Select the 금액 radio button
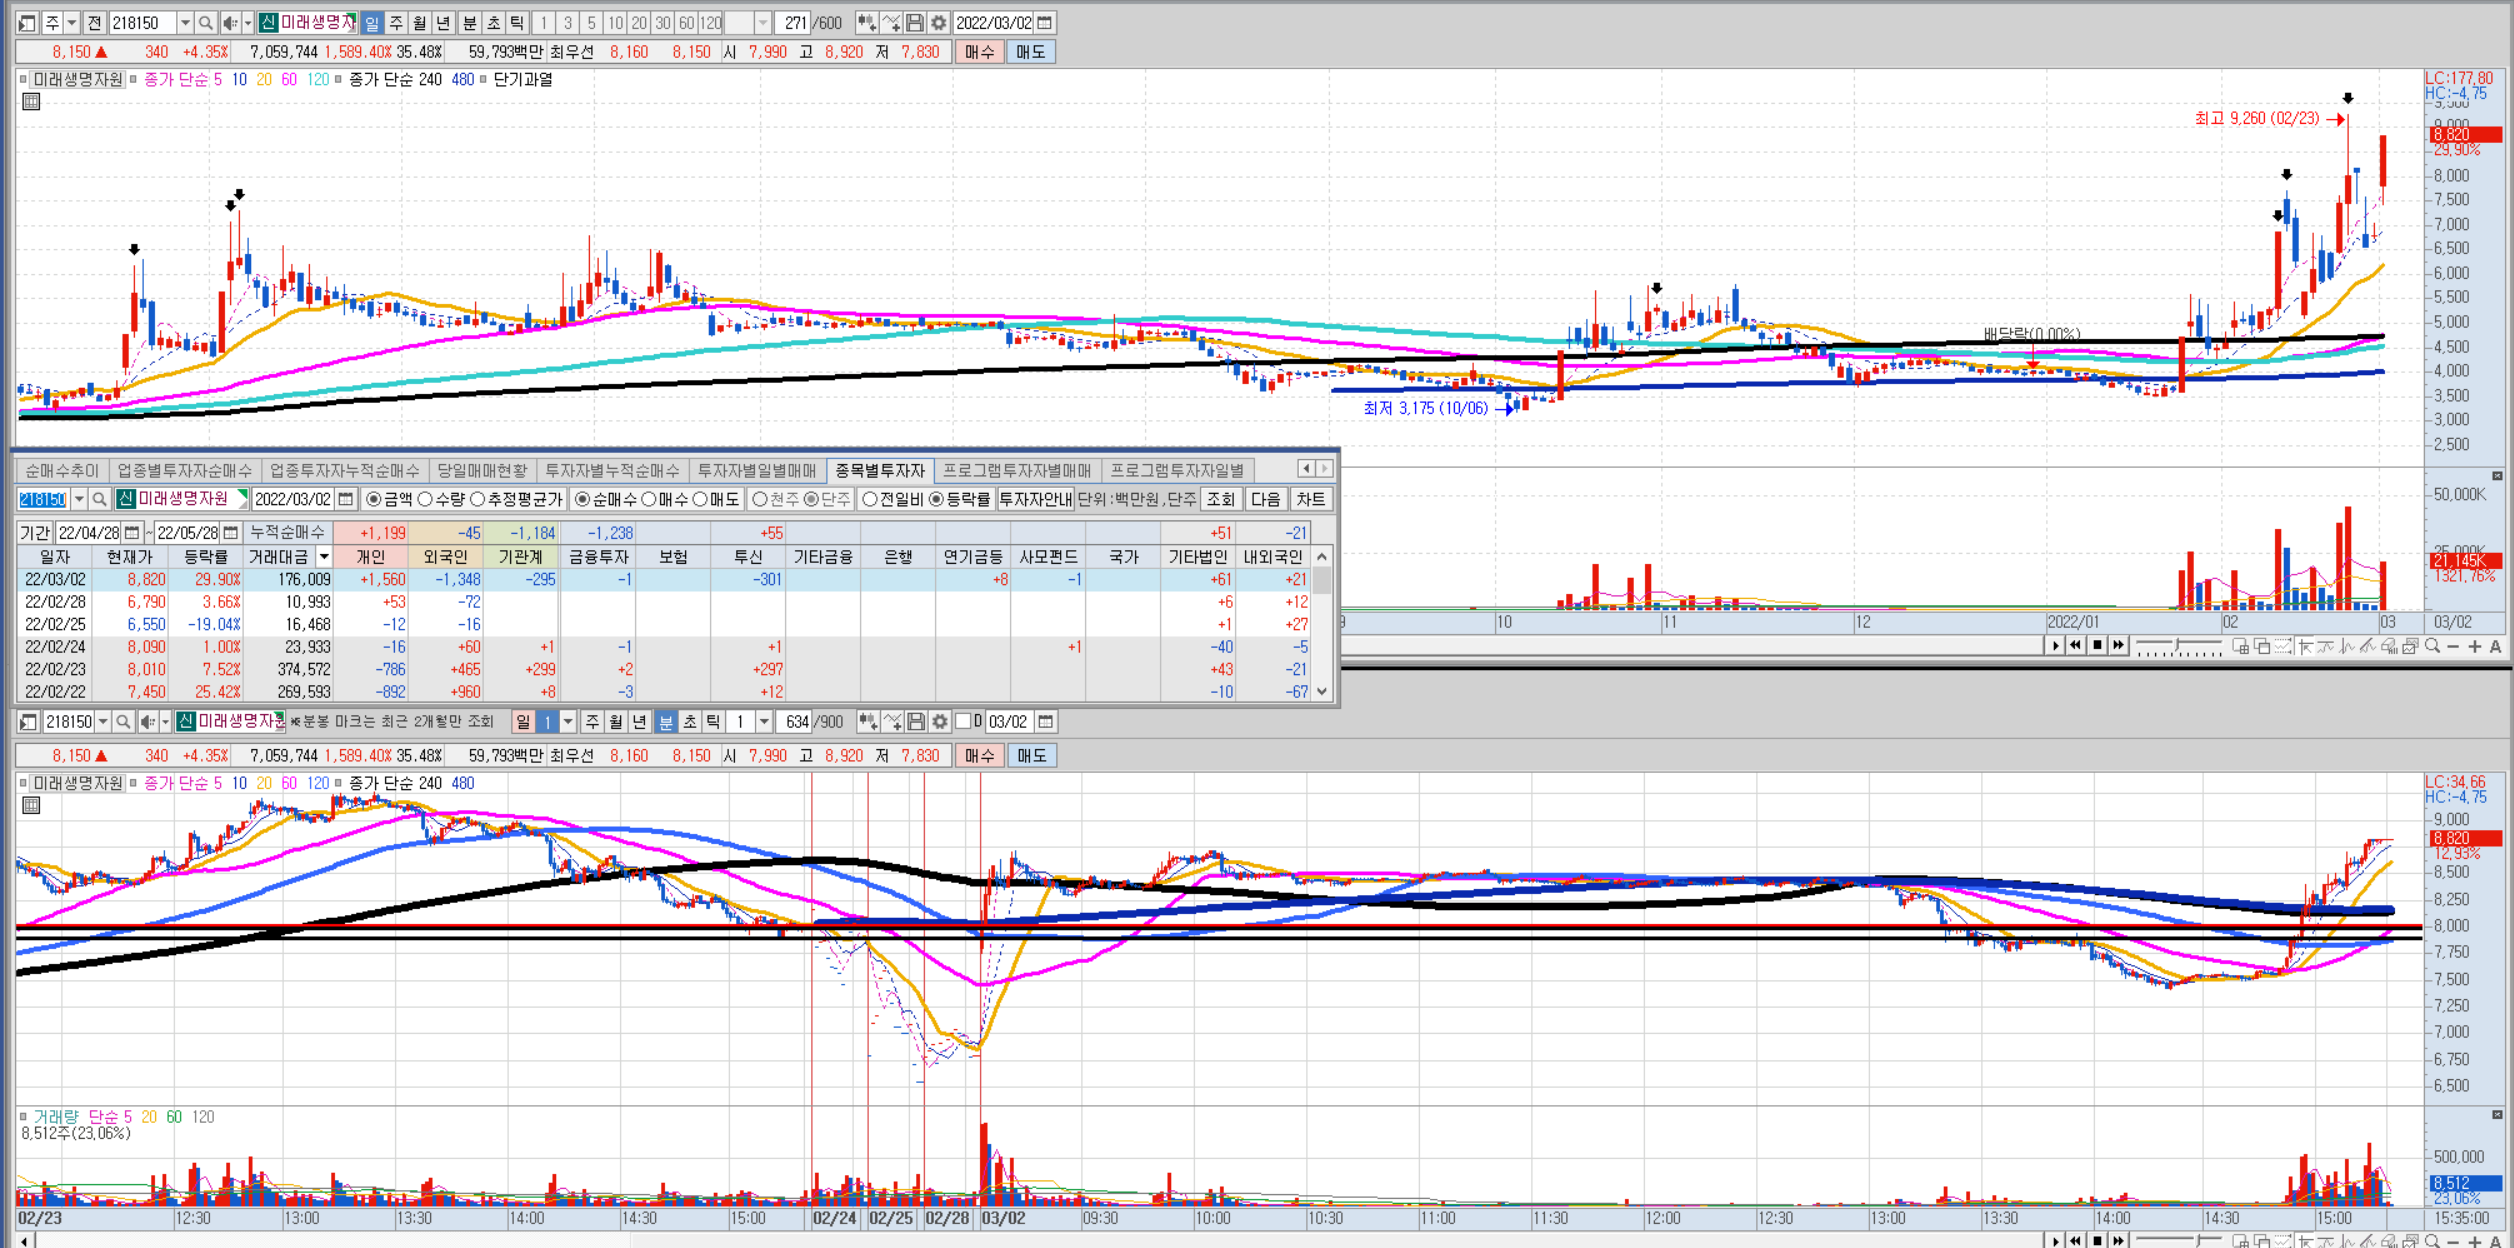Image resolution: width=2514 pixels, height=1248 pixels. (374, 499)
